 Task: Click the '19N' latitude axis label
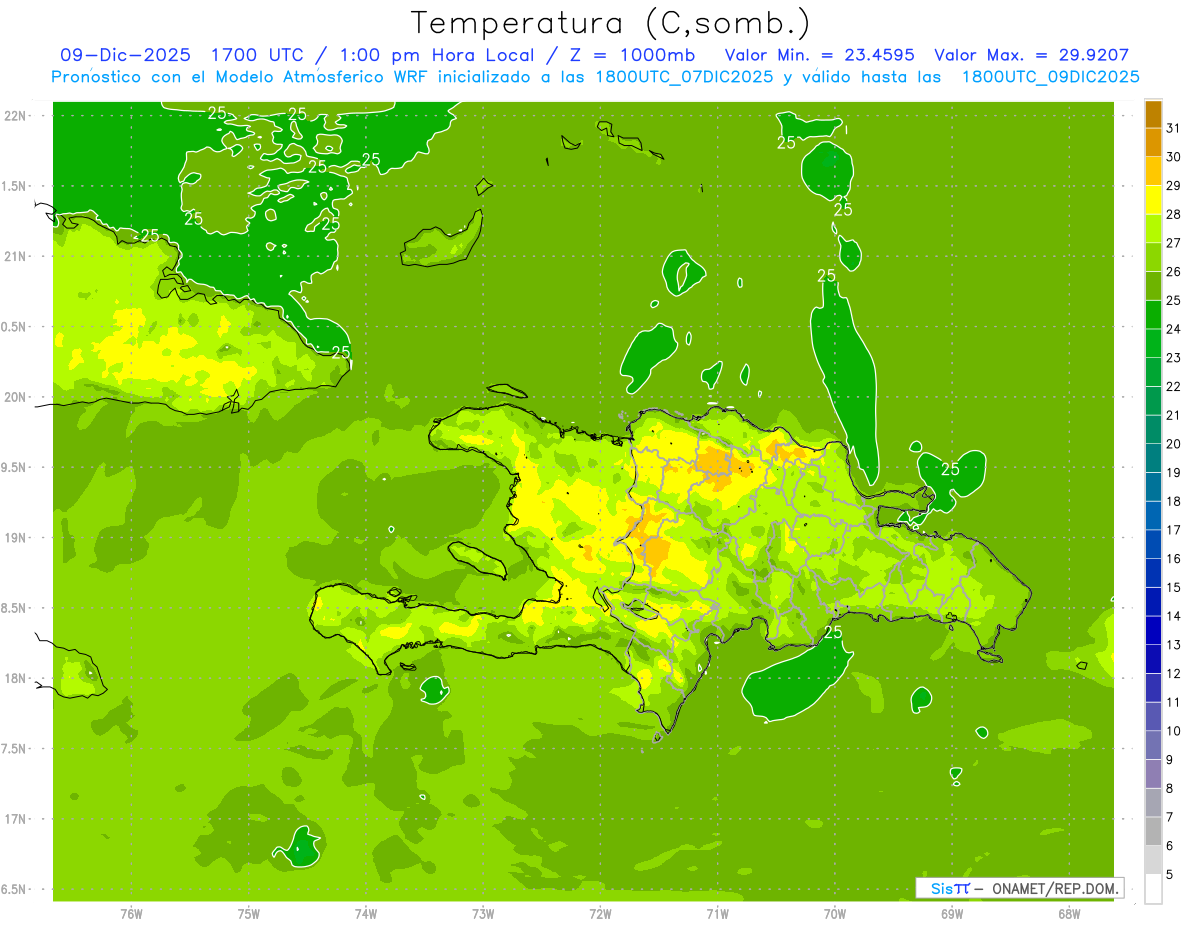click(17, 538)
